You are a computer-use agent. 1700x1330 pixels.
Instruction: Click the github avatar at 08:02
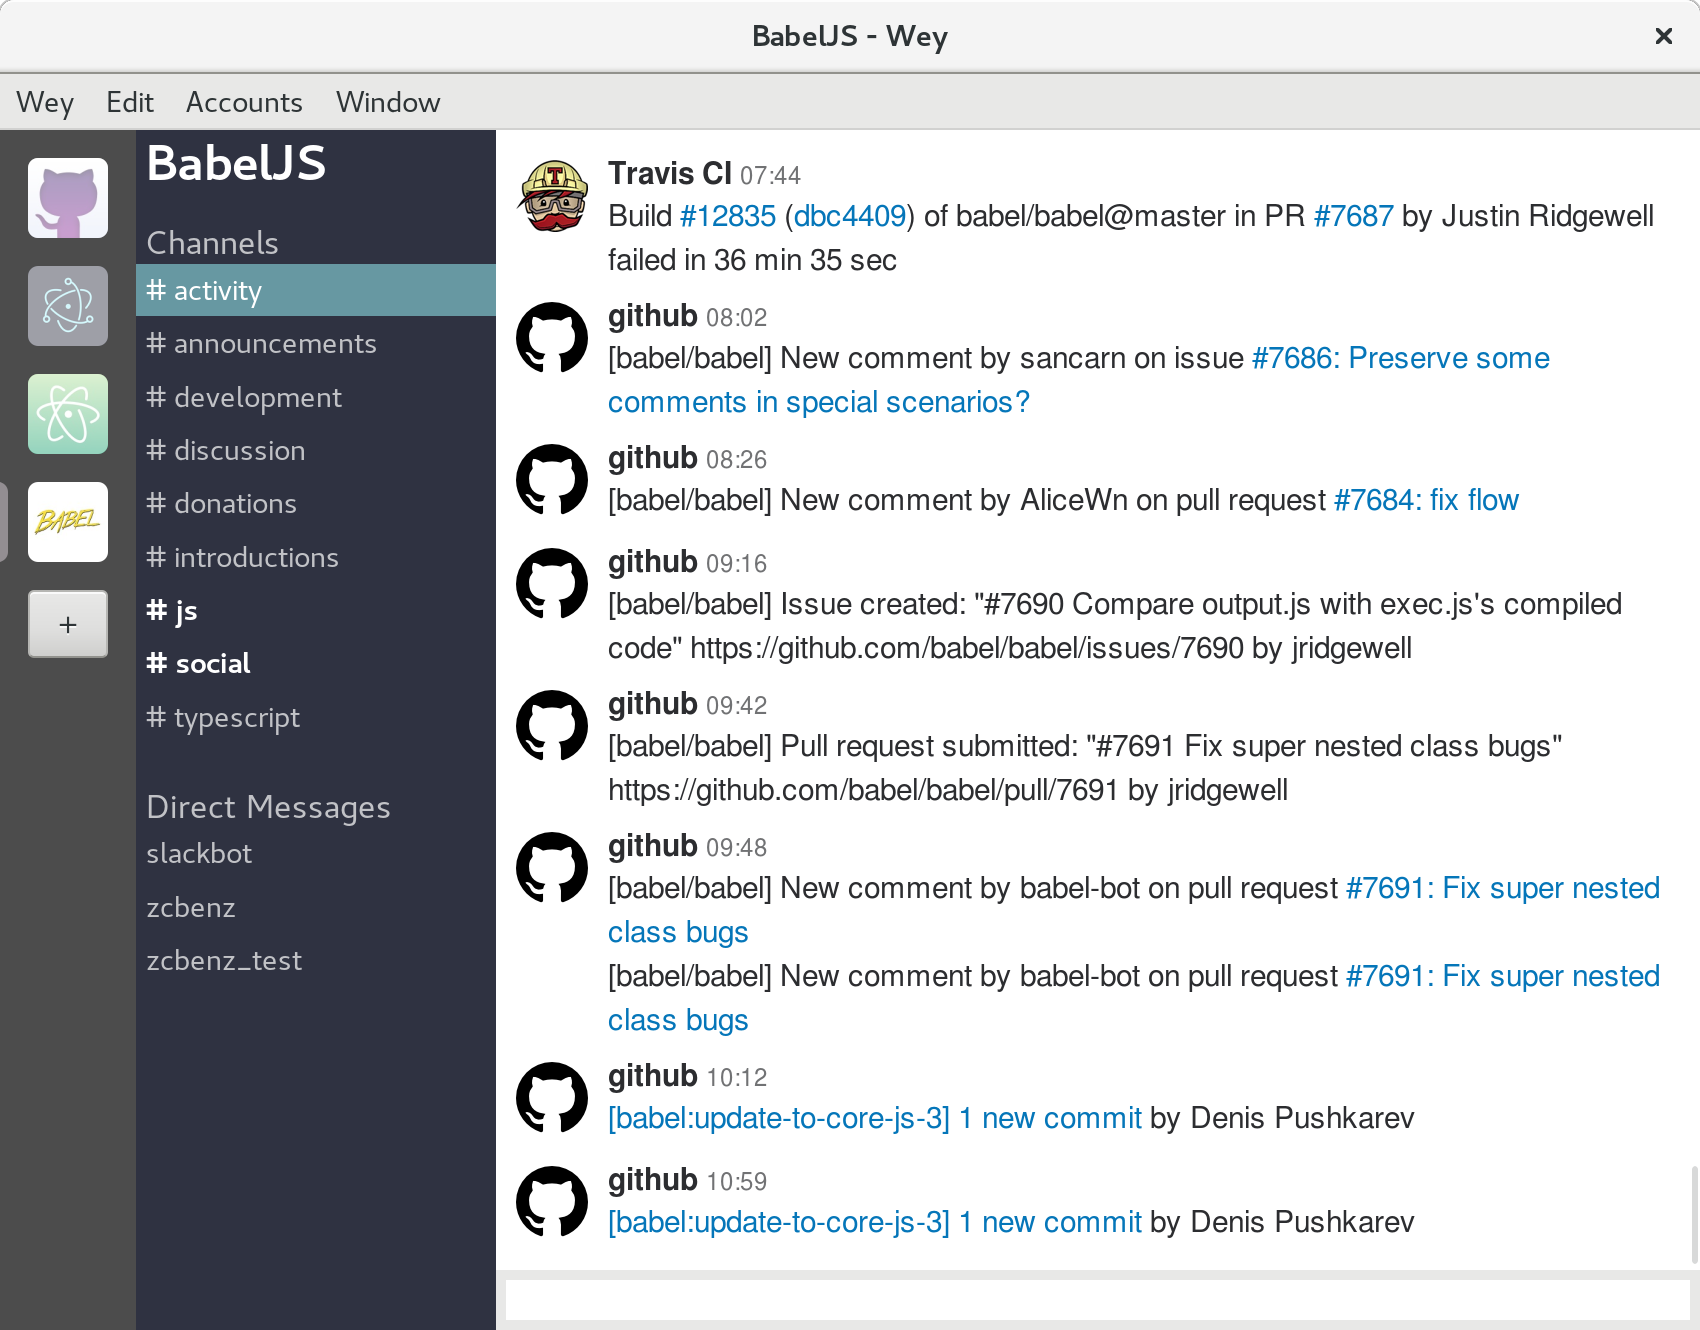coord(552,338)
